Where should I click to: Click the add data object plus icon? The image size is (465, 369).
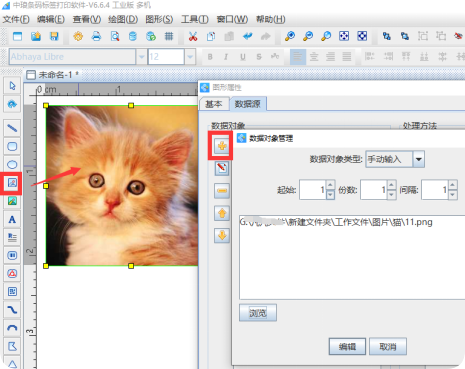tap(222, 146)
